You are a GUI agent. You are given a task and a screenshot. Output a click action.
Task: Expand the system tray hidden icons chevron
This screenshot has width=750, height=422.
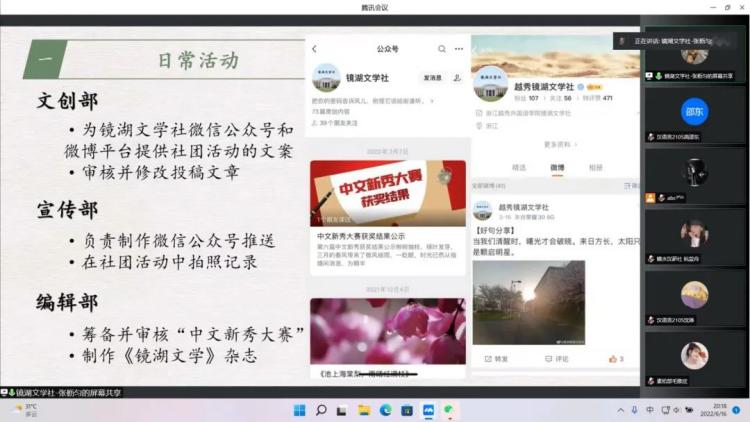(620, 410)
